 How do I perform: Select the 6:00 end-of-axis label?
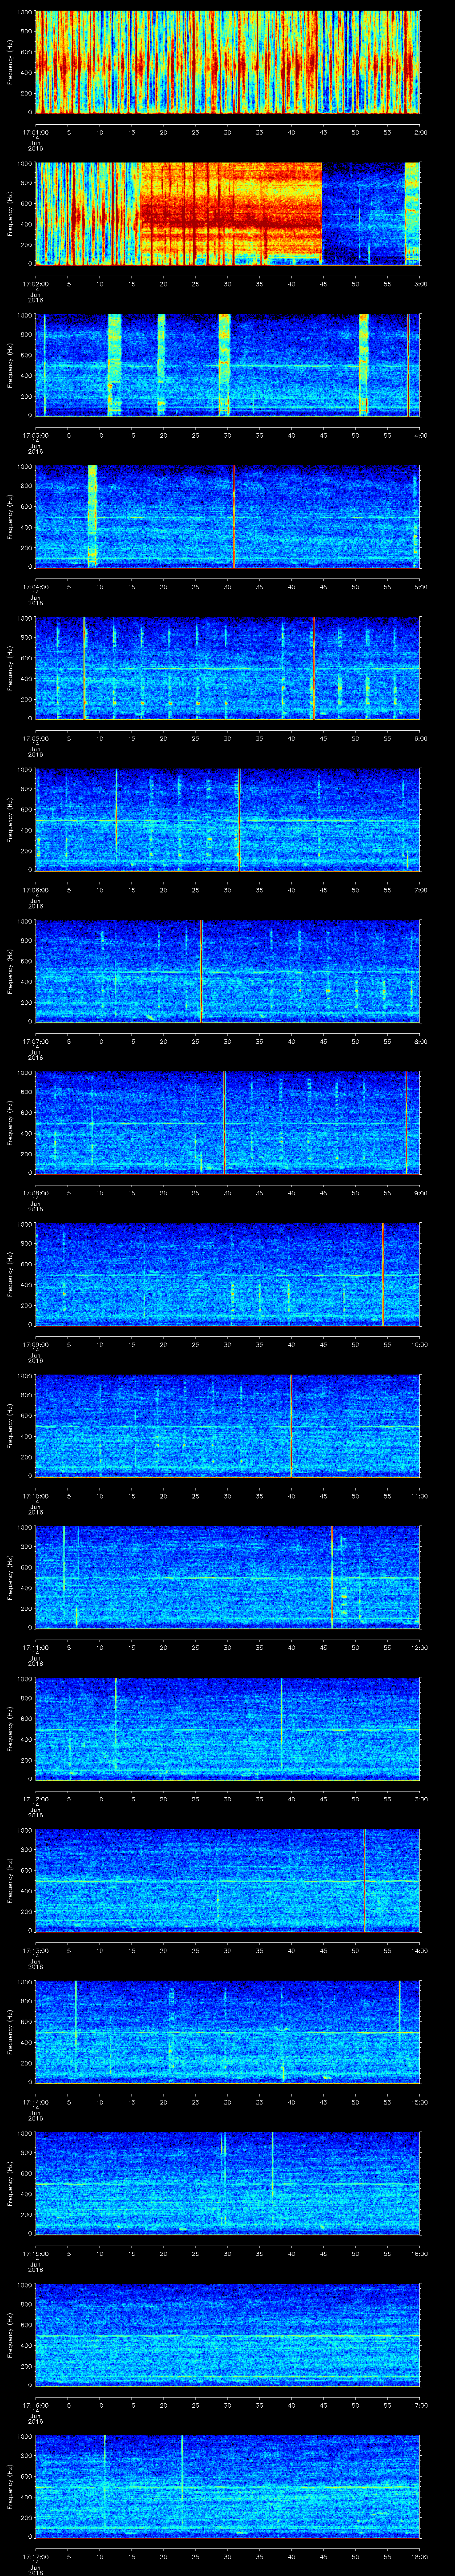click(x=420, y=738)
